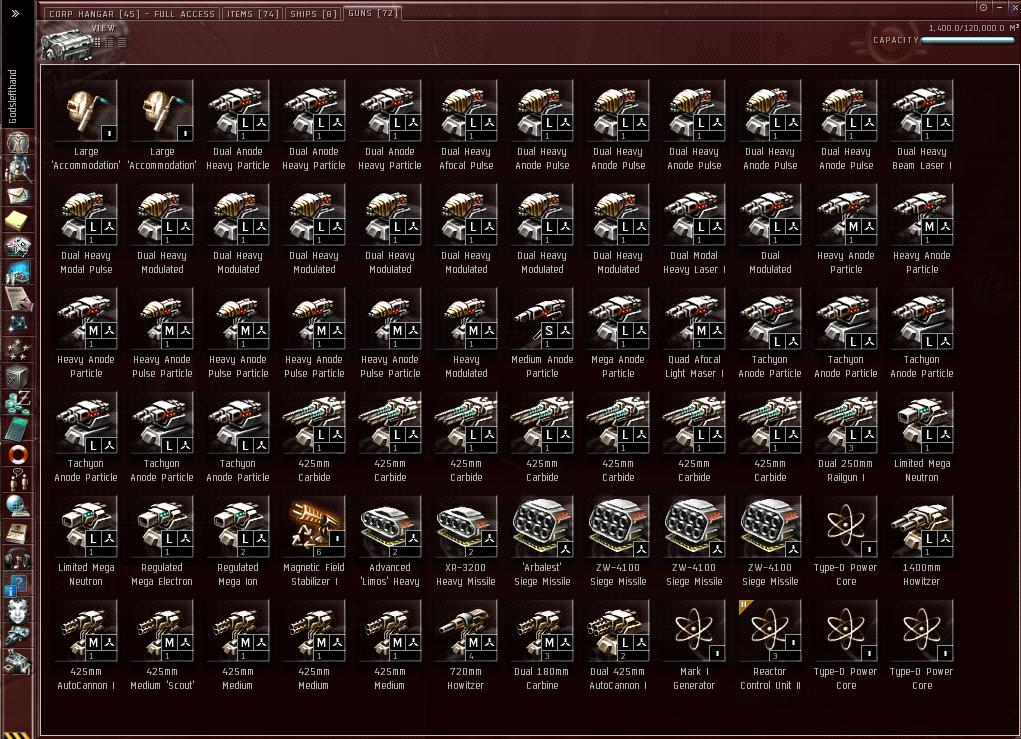This screenshot has height=739, width=1021.
Task: Open the chat channels people icon
Action: 18,480
